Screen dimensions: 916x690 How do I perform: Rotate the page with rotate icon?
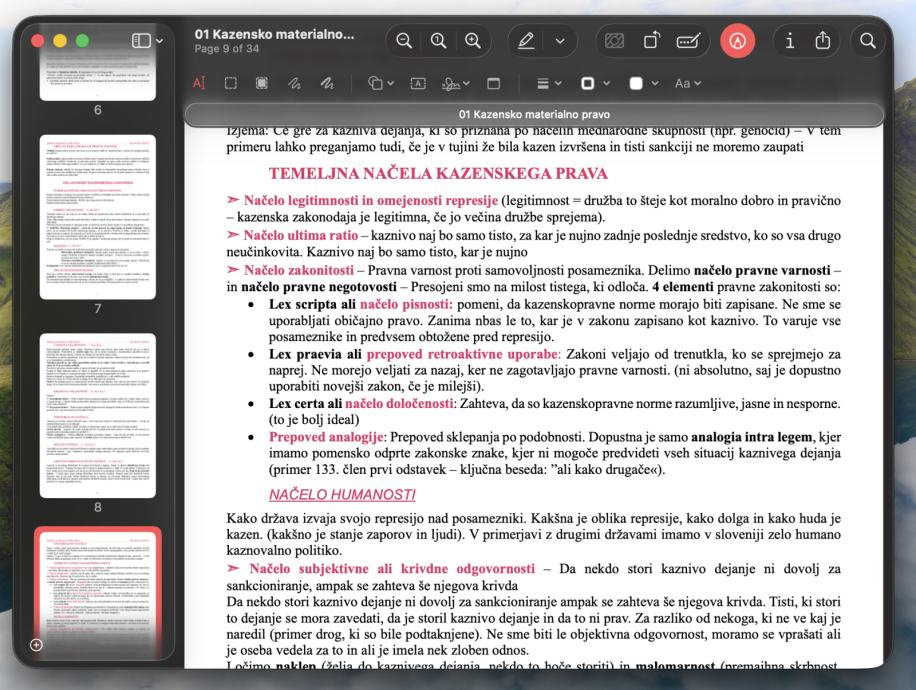coord(651,41)
